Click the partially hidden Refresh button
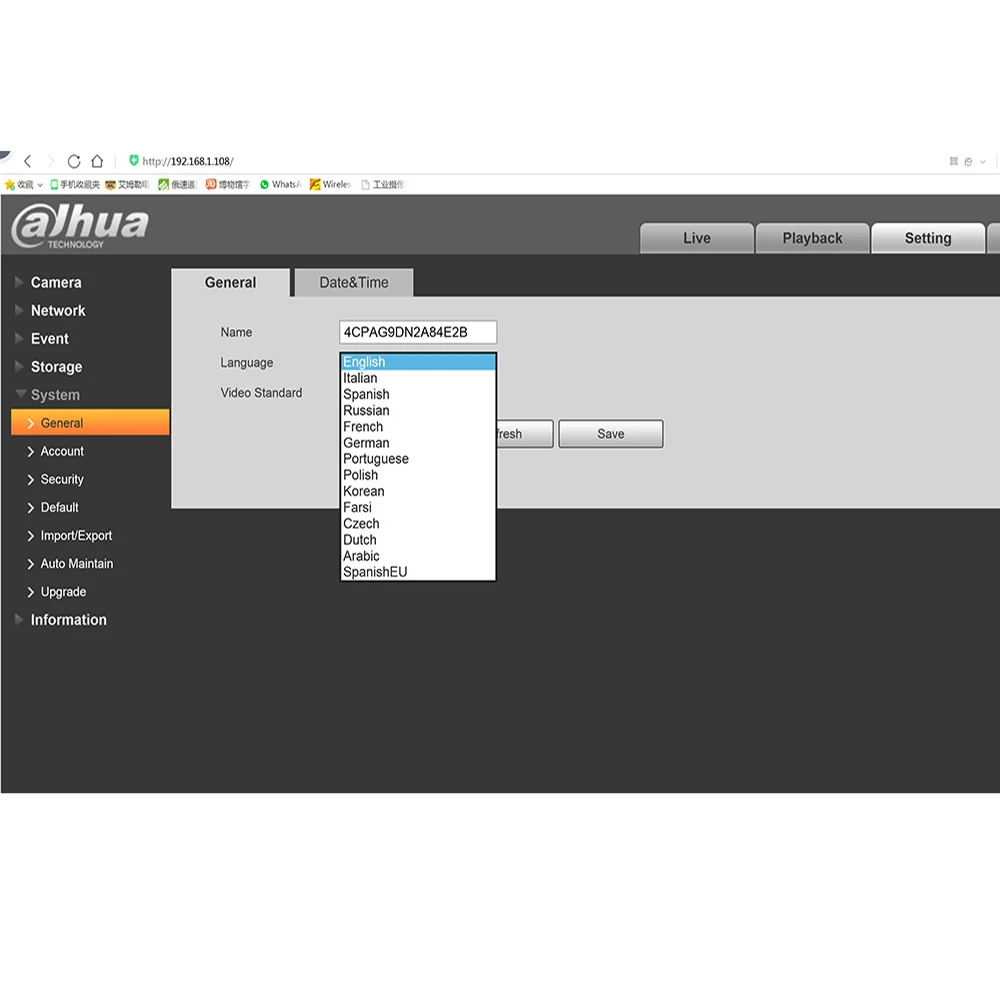 tap(524, 434)
